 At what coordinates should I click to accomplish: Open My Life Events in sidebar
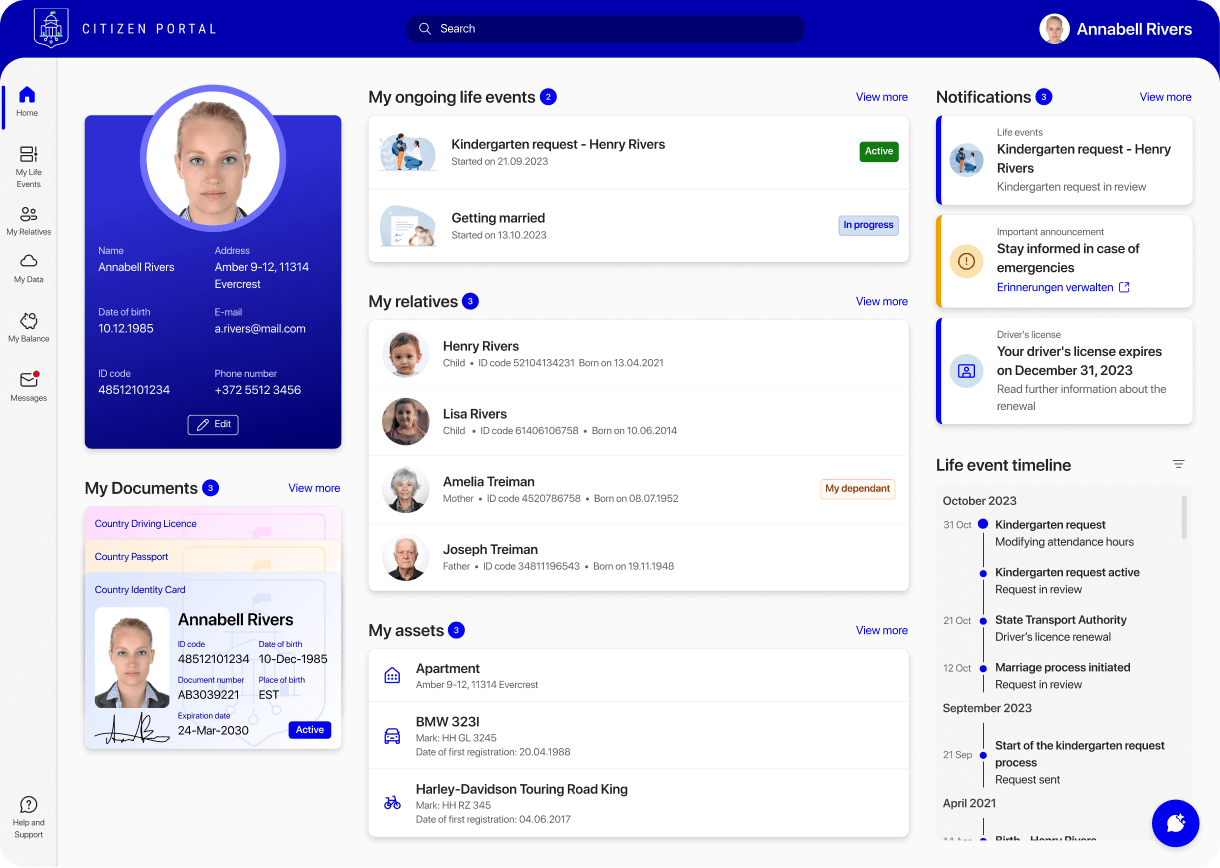tap(28, 166)
